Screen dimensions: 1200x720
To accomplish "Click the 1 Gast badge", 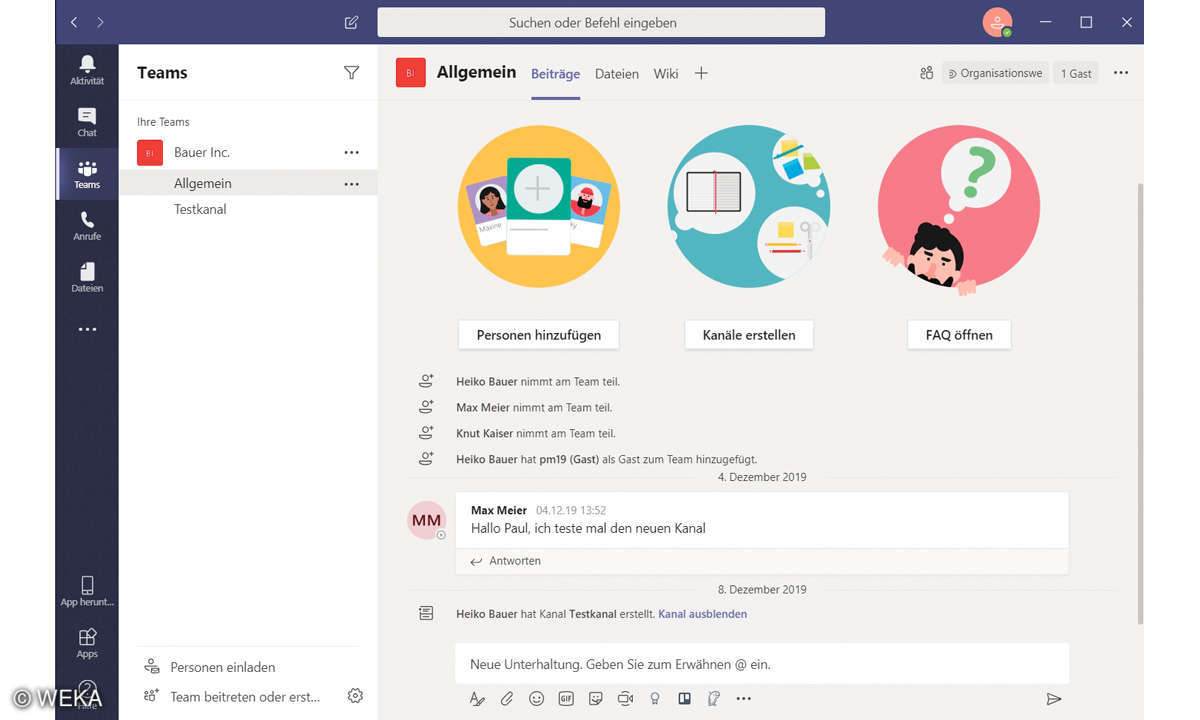I will [x=1076, y=73].
